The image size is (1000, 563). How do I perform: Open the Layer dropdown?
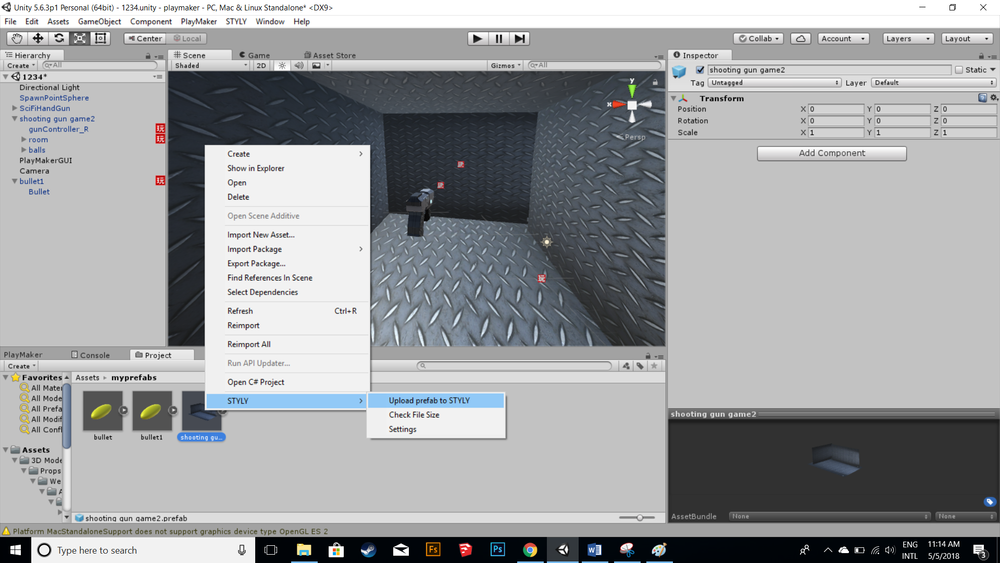point(934,83)
